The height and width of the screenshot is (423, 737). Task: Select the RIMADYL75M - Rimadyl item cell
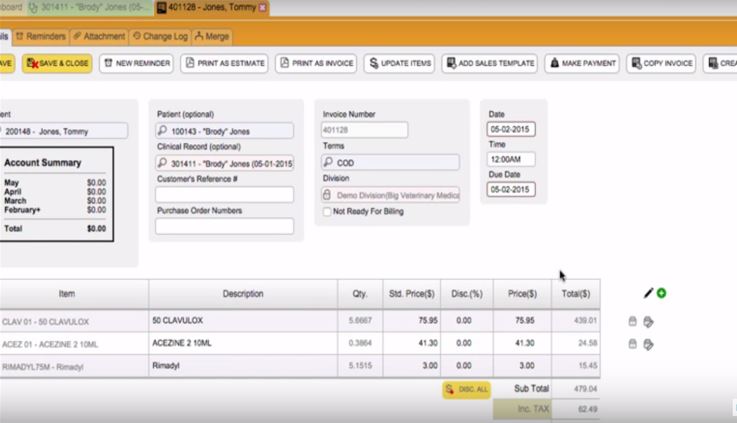click(74, 367)
